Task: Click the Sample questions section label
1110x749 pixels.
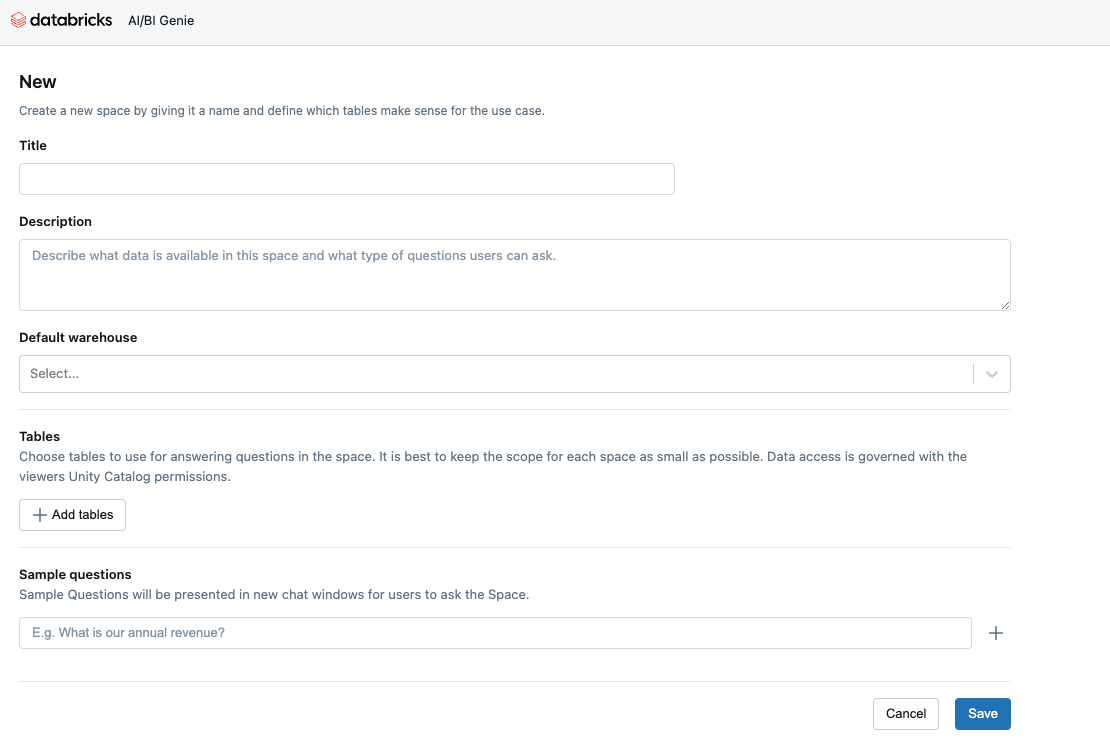Action: (75, 574)
